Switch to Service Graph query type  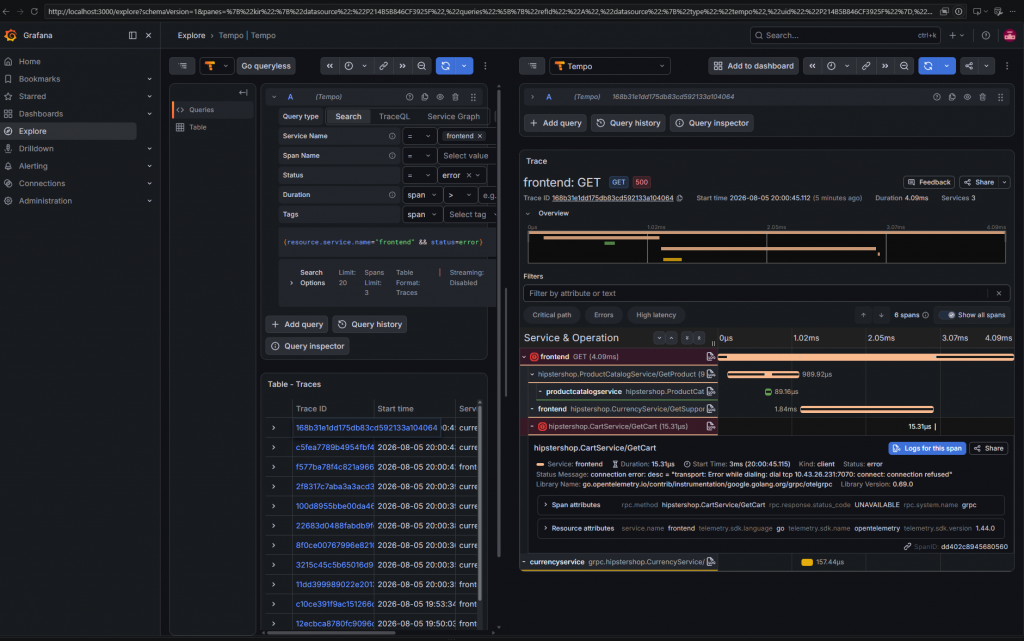[x=453, y=116]
